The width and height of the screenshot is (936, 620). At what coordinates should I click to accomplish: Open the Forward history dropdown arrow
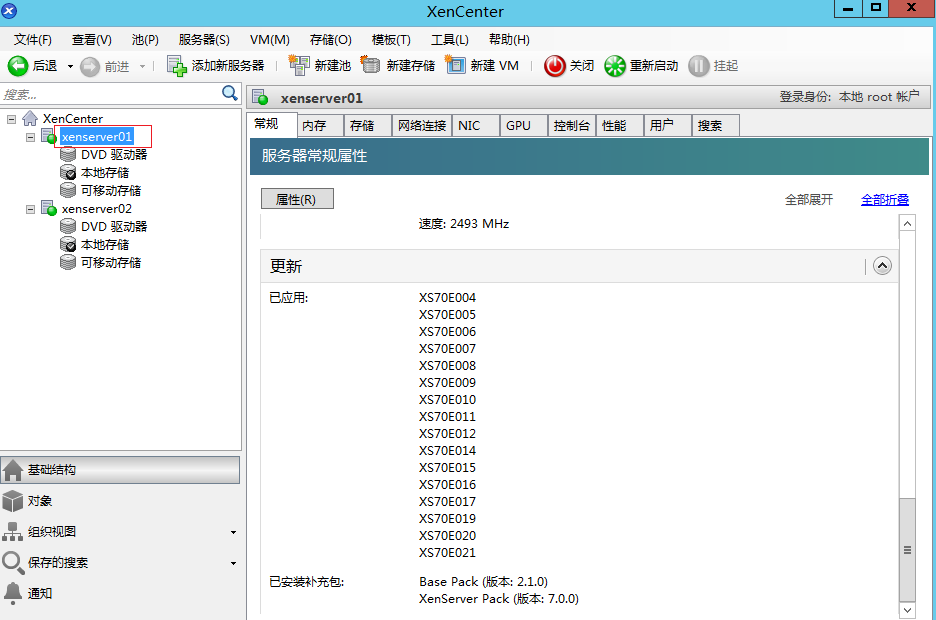point(143,66)
